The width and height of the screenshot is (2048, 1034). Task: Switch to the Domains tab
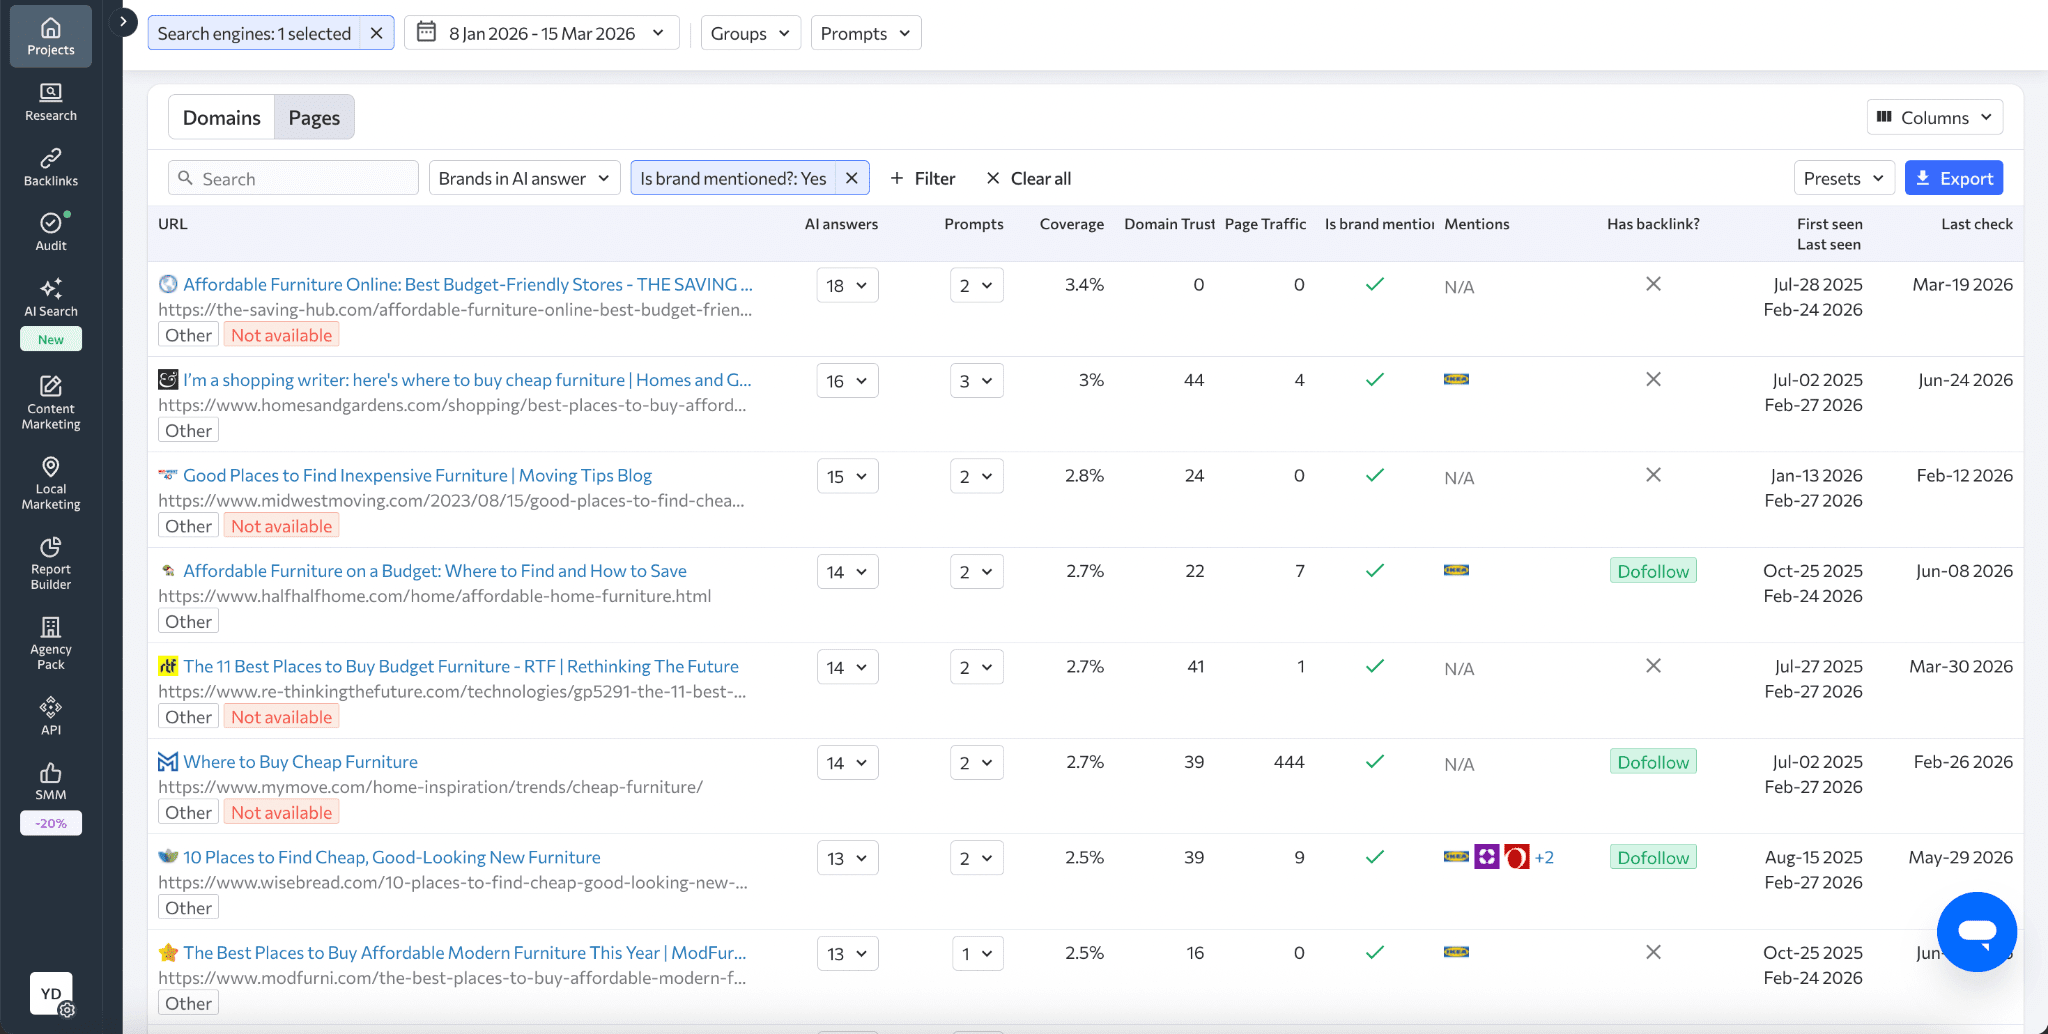[221, 117]
